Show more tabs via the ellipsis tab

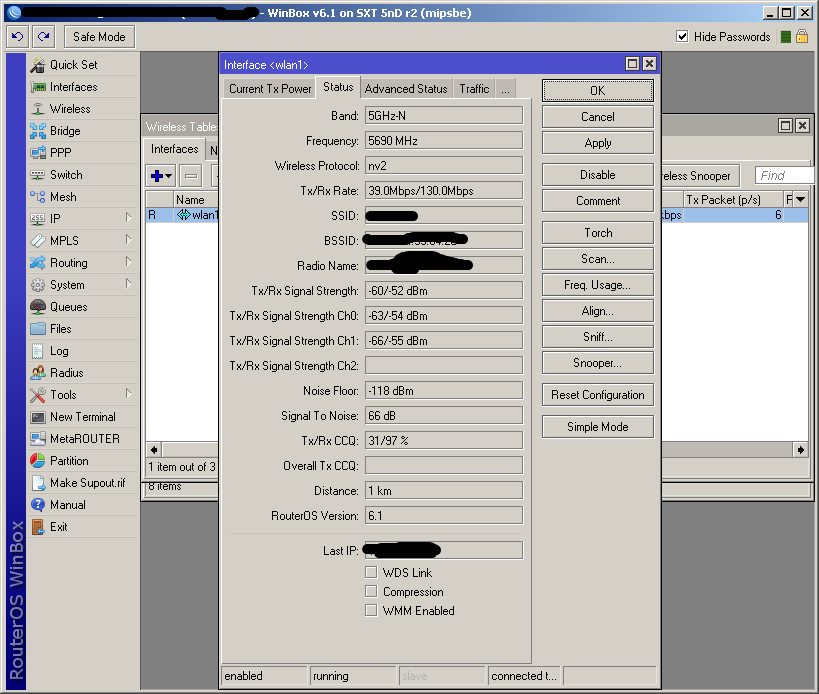coord(505,89)
